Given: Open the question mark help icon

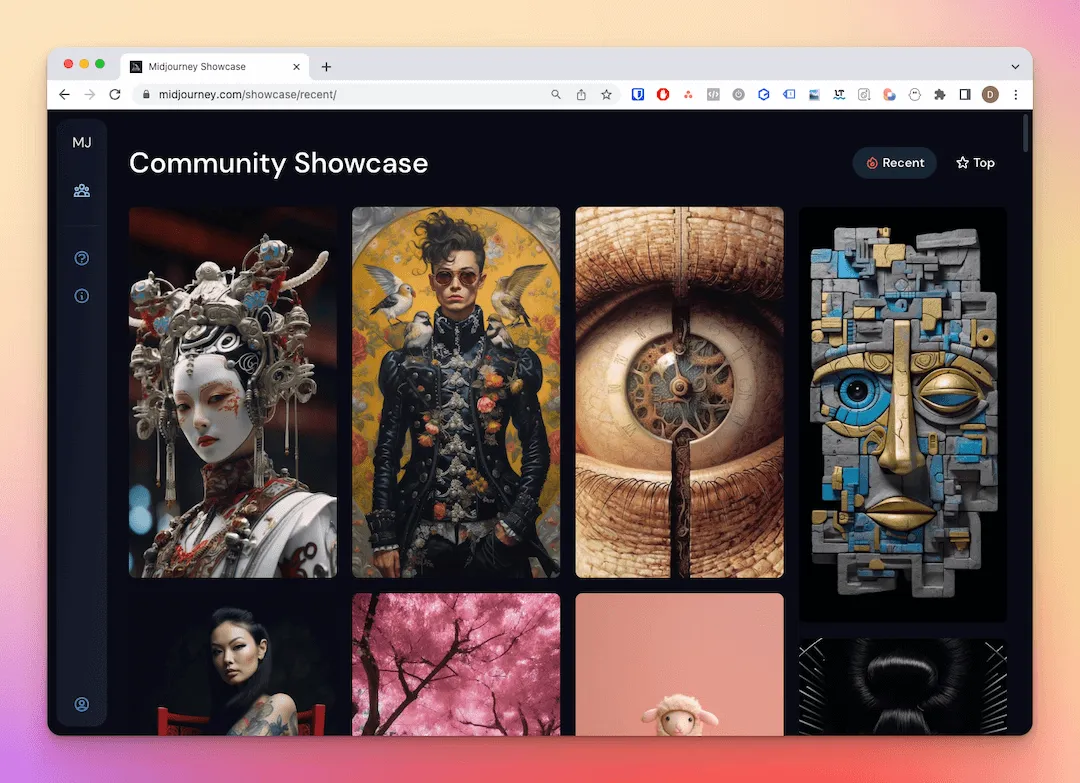Looking at the screenshot, I should point(82,258).
